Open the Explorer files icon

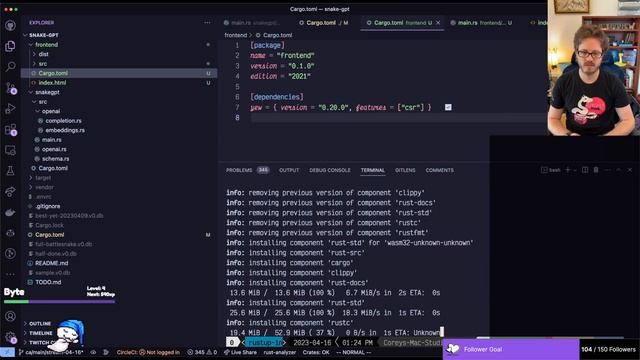click(x=11, y=46)
